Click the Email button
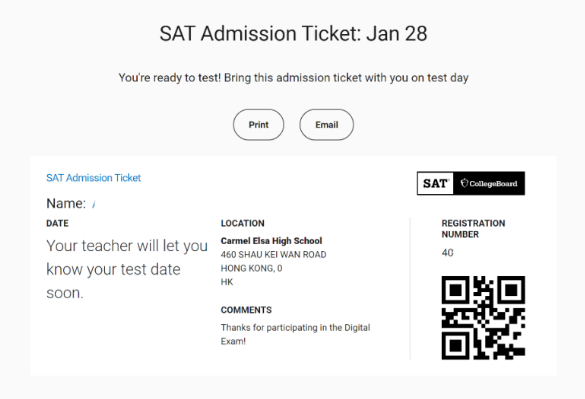Image resolution: width=585 pixels, height=399 pixels. pos(326,125)
